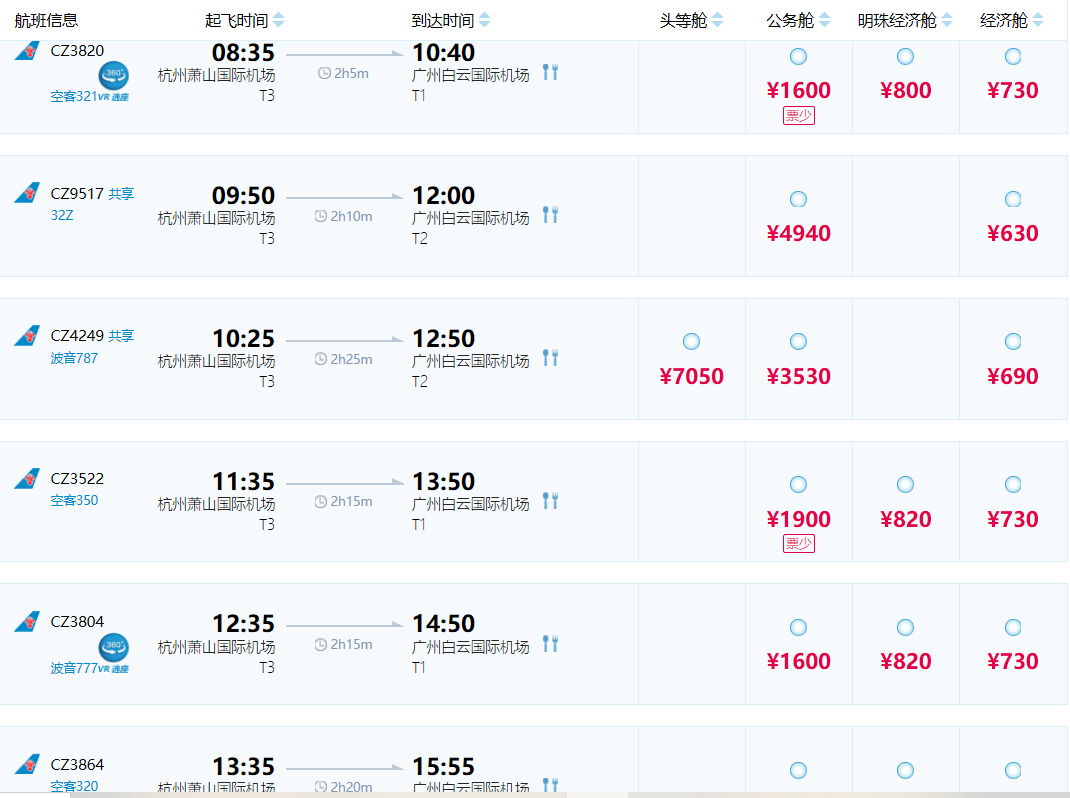The width and height of the screenshot is (1070, 798).
Task: Choose the ¥1900 business fare on CZ3522
Action: click(x=798, y=485)
